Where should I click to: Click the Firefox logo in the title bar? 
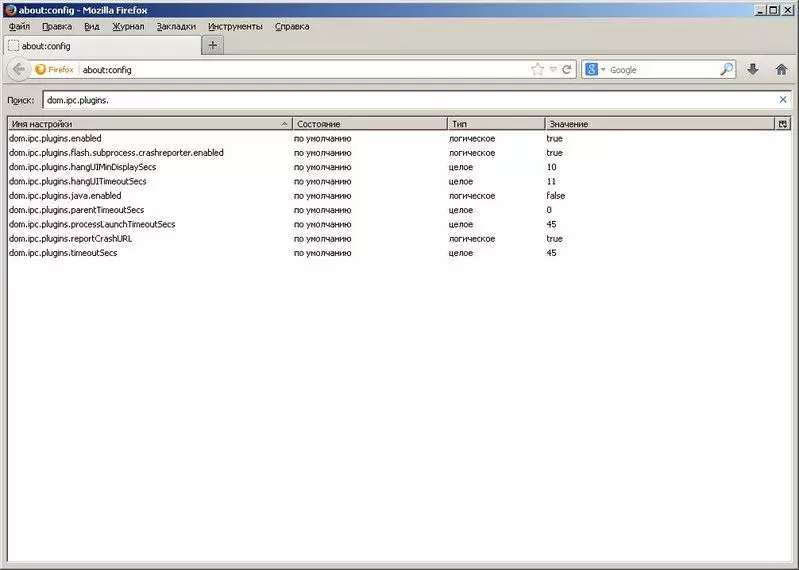click(10, 10)
